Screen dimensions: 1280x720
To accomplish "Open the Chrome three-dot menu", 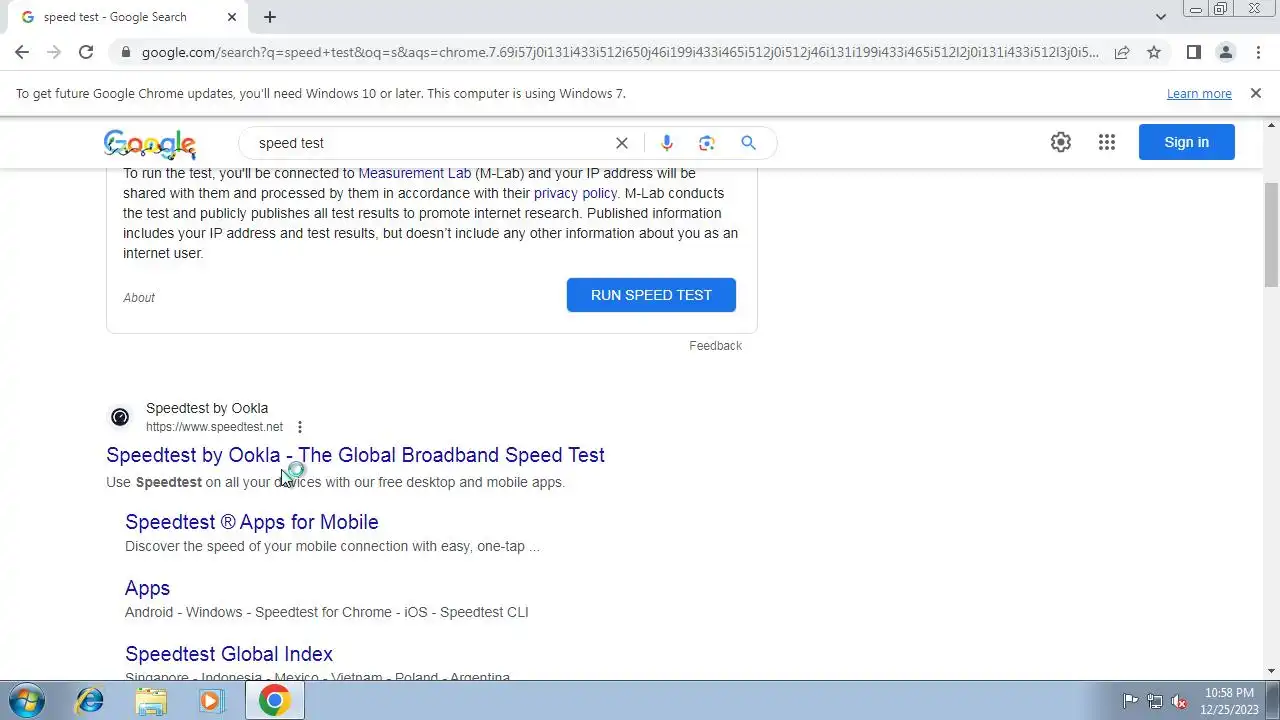I will [x=1257, y=52].
